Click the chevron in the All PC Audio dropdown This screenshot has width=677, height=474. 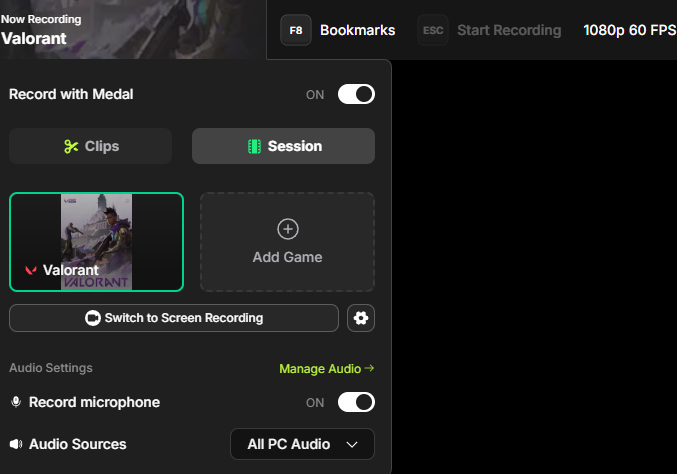coord(352,445)
